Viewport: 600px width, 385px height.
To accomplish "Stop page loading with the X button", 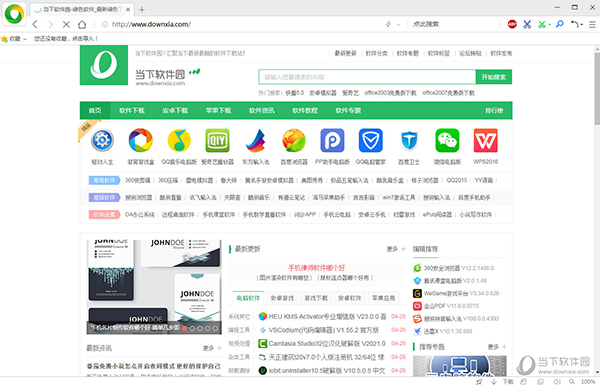I will pyautogui.click(x=66, y=24).
